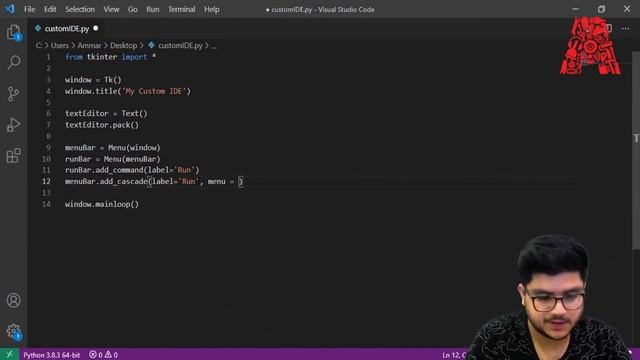Open the View menu
Image resolution: width=640 pixels, height=360 pixels.
click(x=111, y=9)
